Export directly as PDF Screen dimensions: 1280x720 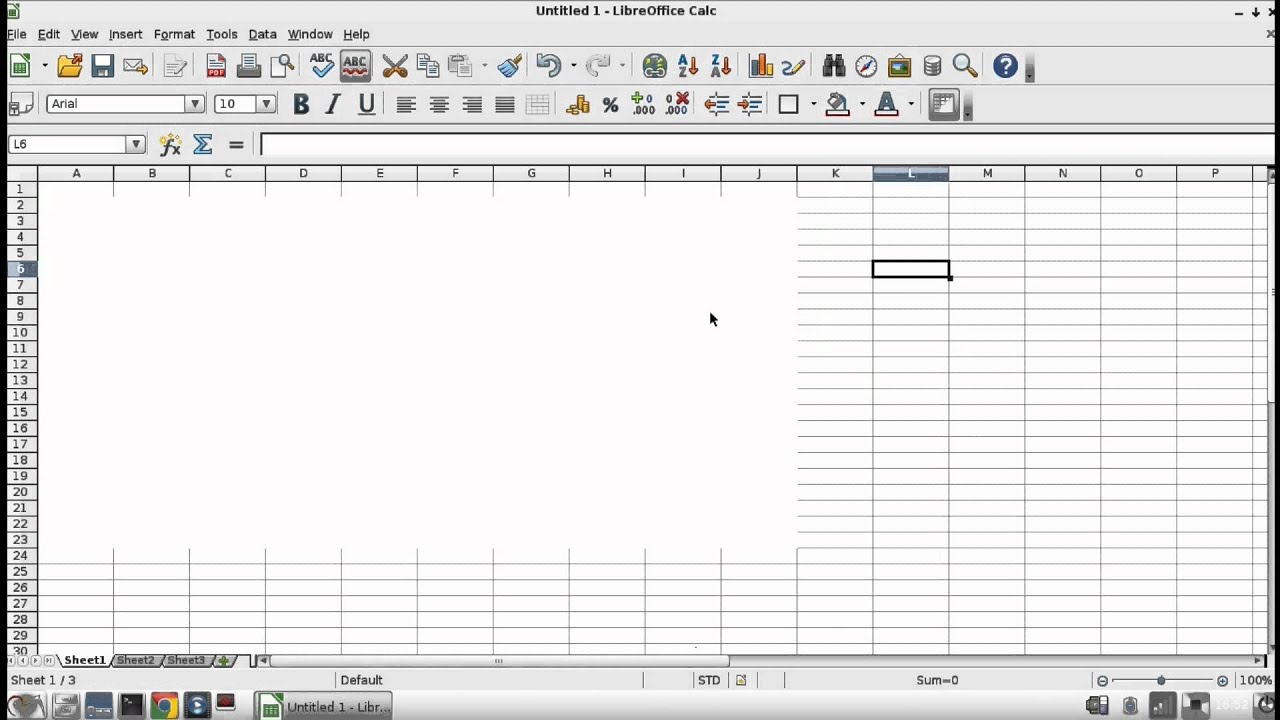pos(216,66)
